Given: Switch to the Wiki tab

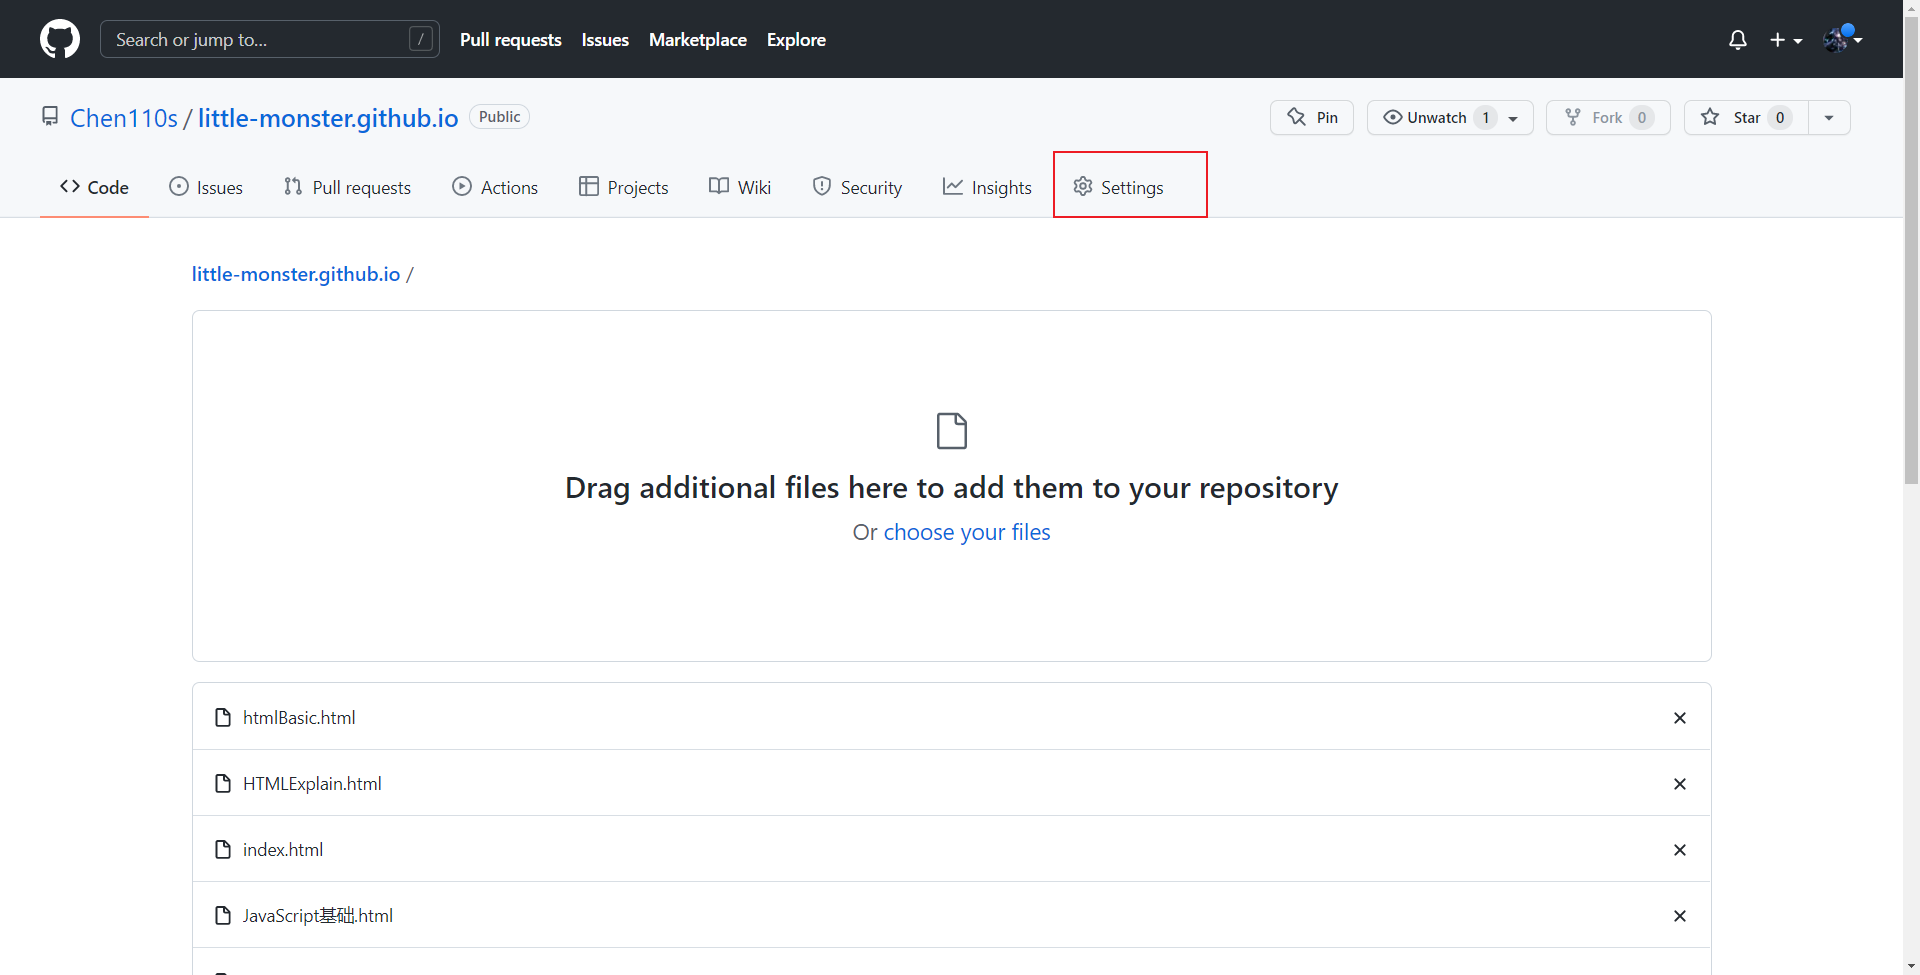Looking at the screenshot, I should [740, 187].
